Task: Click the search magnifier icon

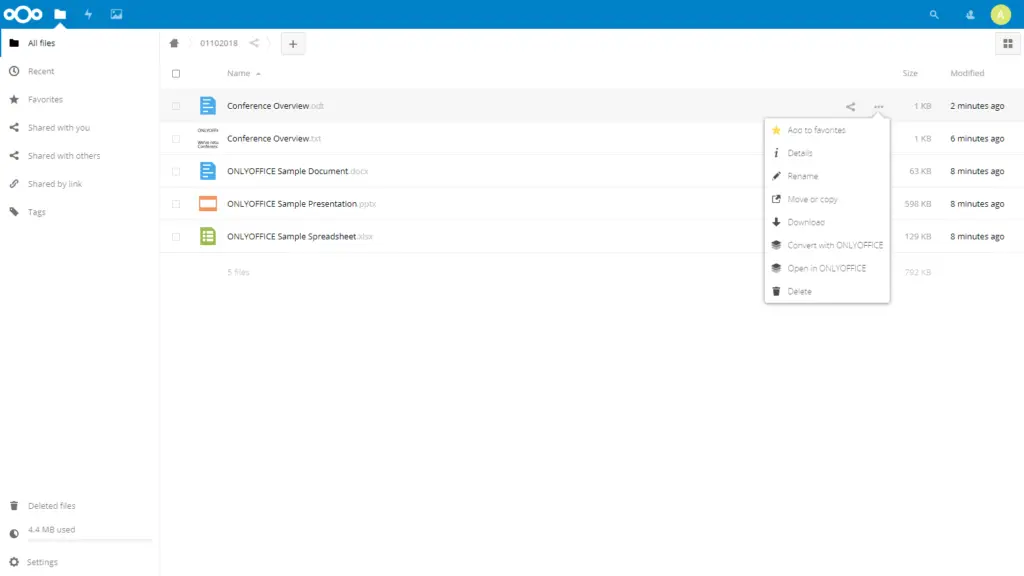Action: (x=934, y=15)
